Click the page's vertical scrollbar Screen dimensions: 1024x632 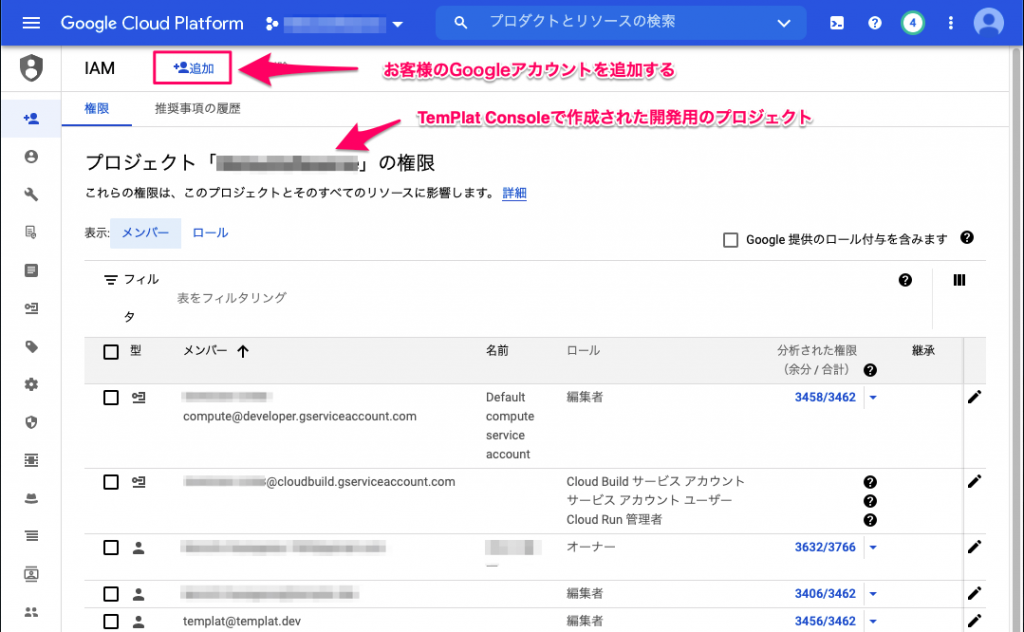1017,339
